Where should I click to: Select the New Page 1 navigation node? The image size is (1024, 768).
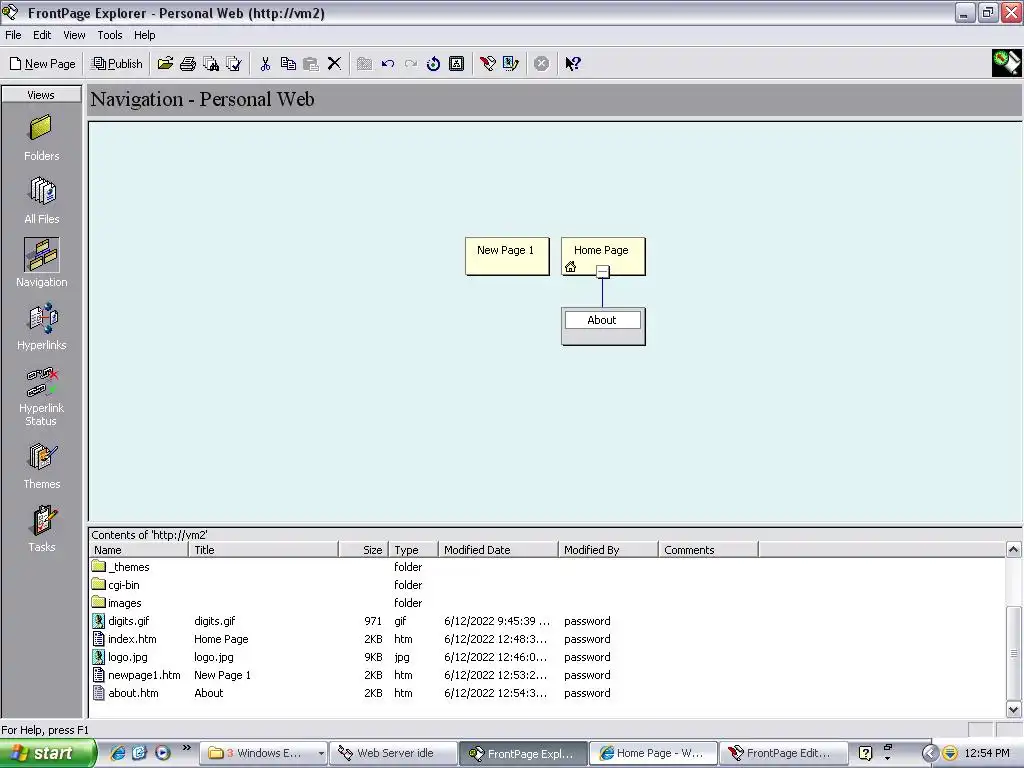click(507, 256)
